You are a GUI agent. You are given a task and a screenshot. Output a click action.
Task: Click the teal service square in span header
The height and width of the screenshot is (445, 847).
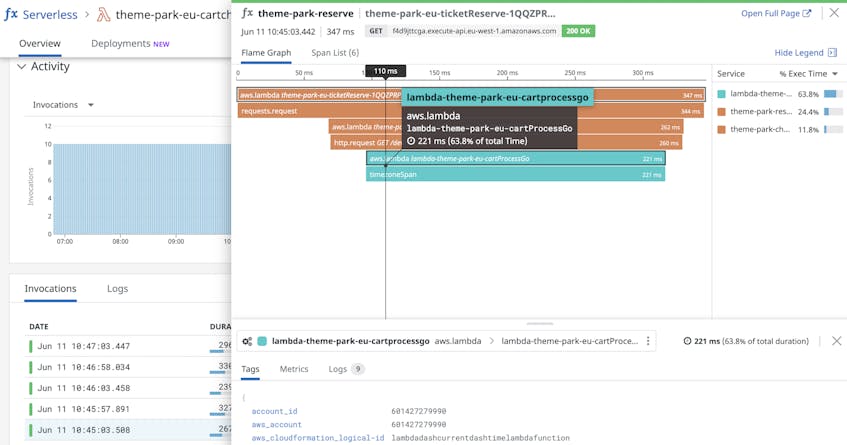pos(262,341)
